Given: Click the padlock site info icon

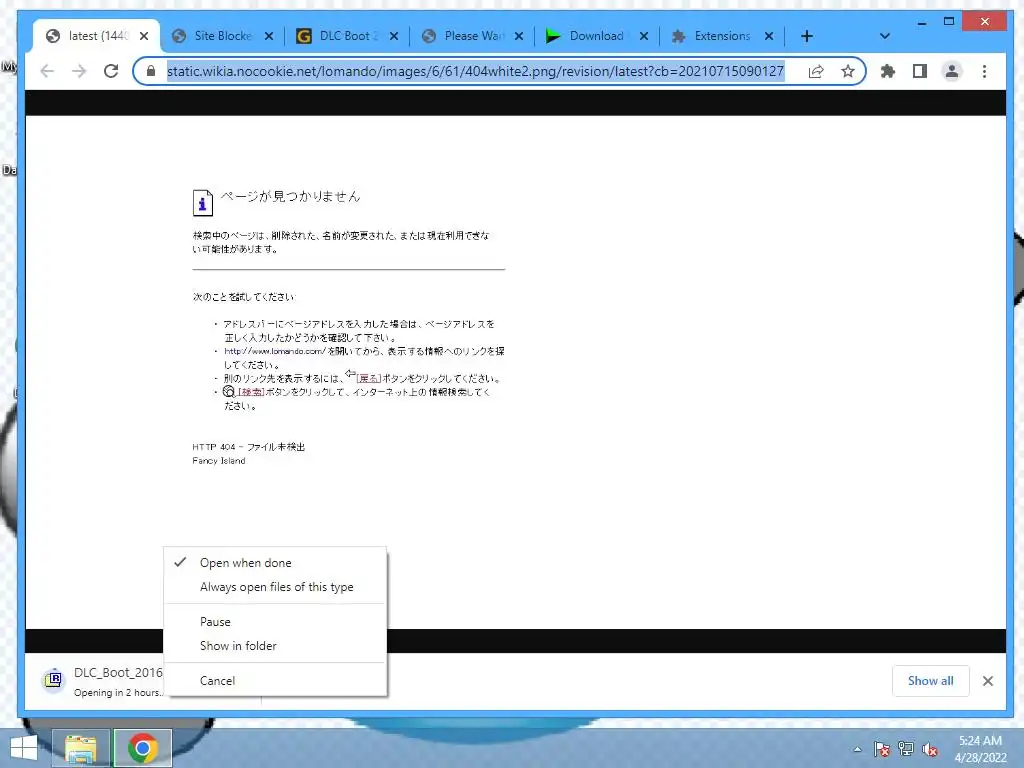Looking at the screenshot, I should click(151, 71).
